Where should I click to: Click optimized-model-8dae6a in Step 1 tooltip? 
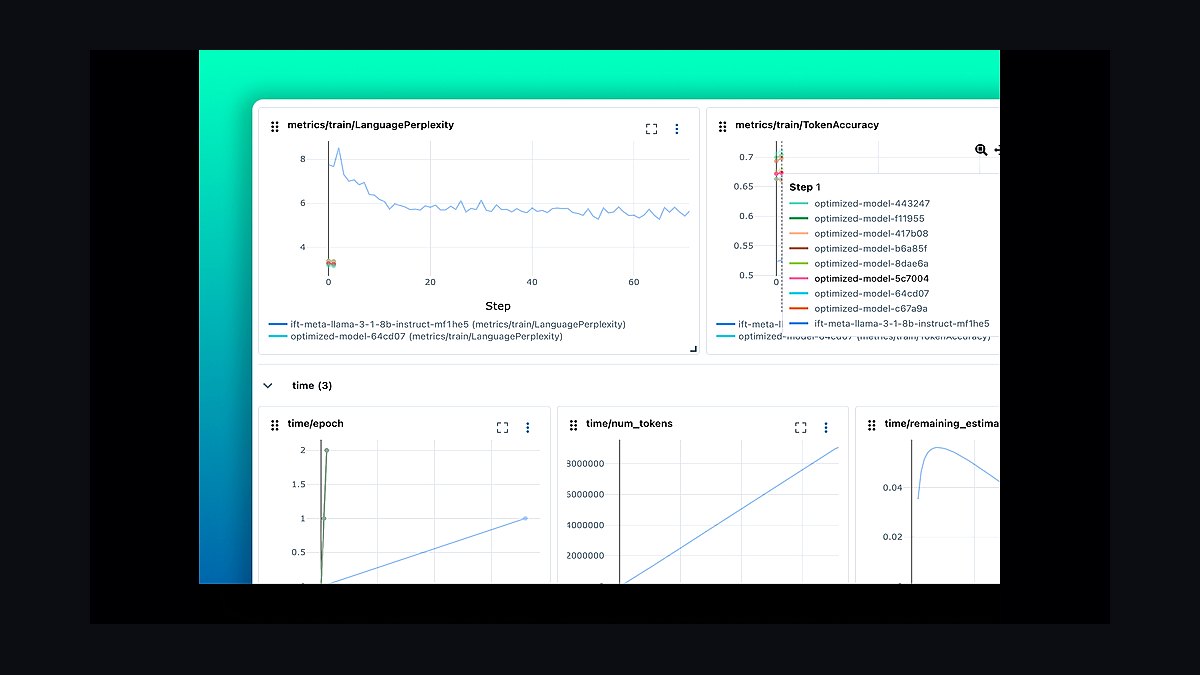(860, 263)
